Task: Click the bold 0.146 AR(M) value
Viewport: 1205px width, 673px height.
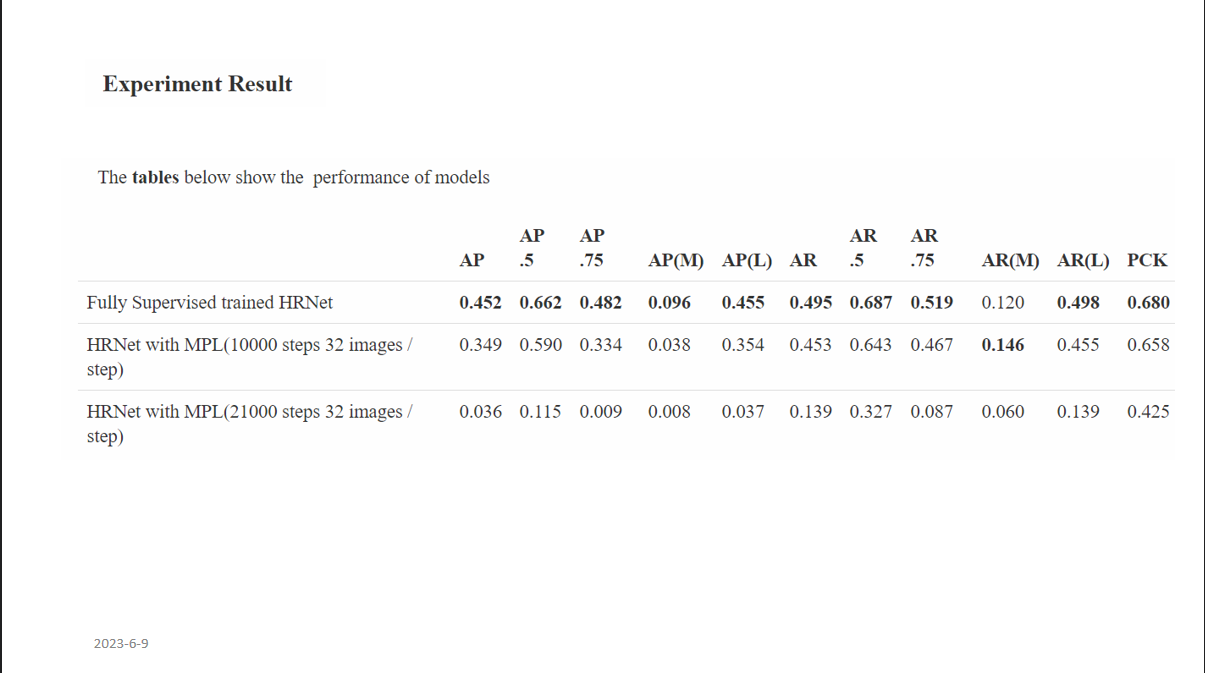Action: click(x=1003, y=344)
